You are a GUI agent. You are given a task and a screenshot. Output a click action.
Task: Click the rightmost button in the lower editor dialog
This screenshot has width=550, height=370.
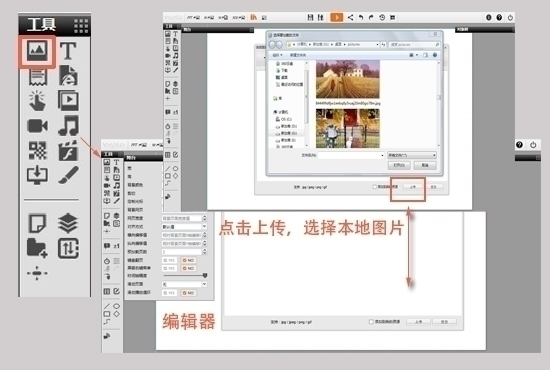pyautogui.click(x=444, y=322)
